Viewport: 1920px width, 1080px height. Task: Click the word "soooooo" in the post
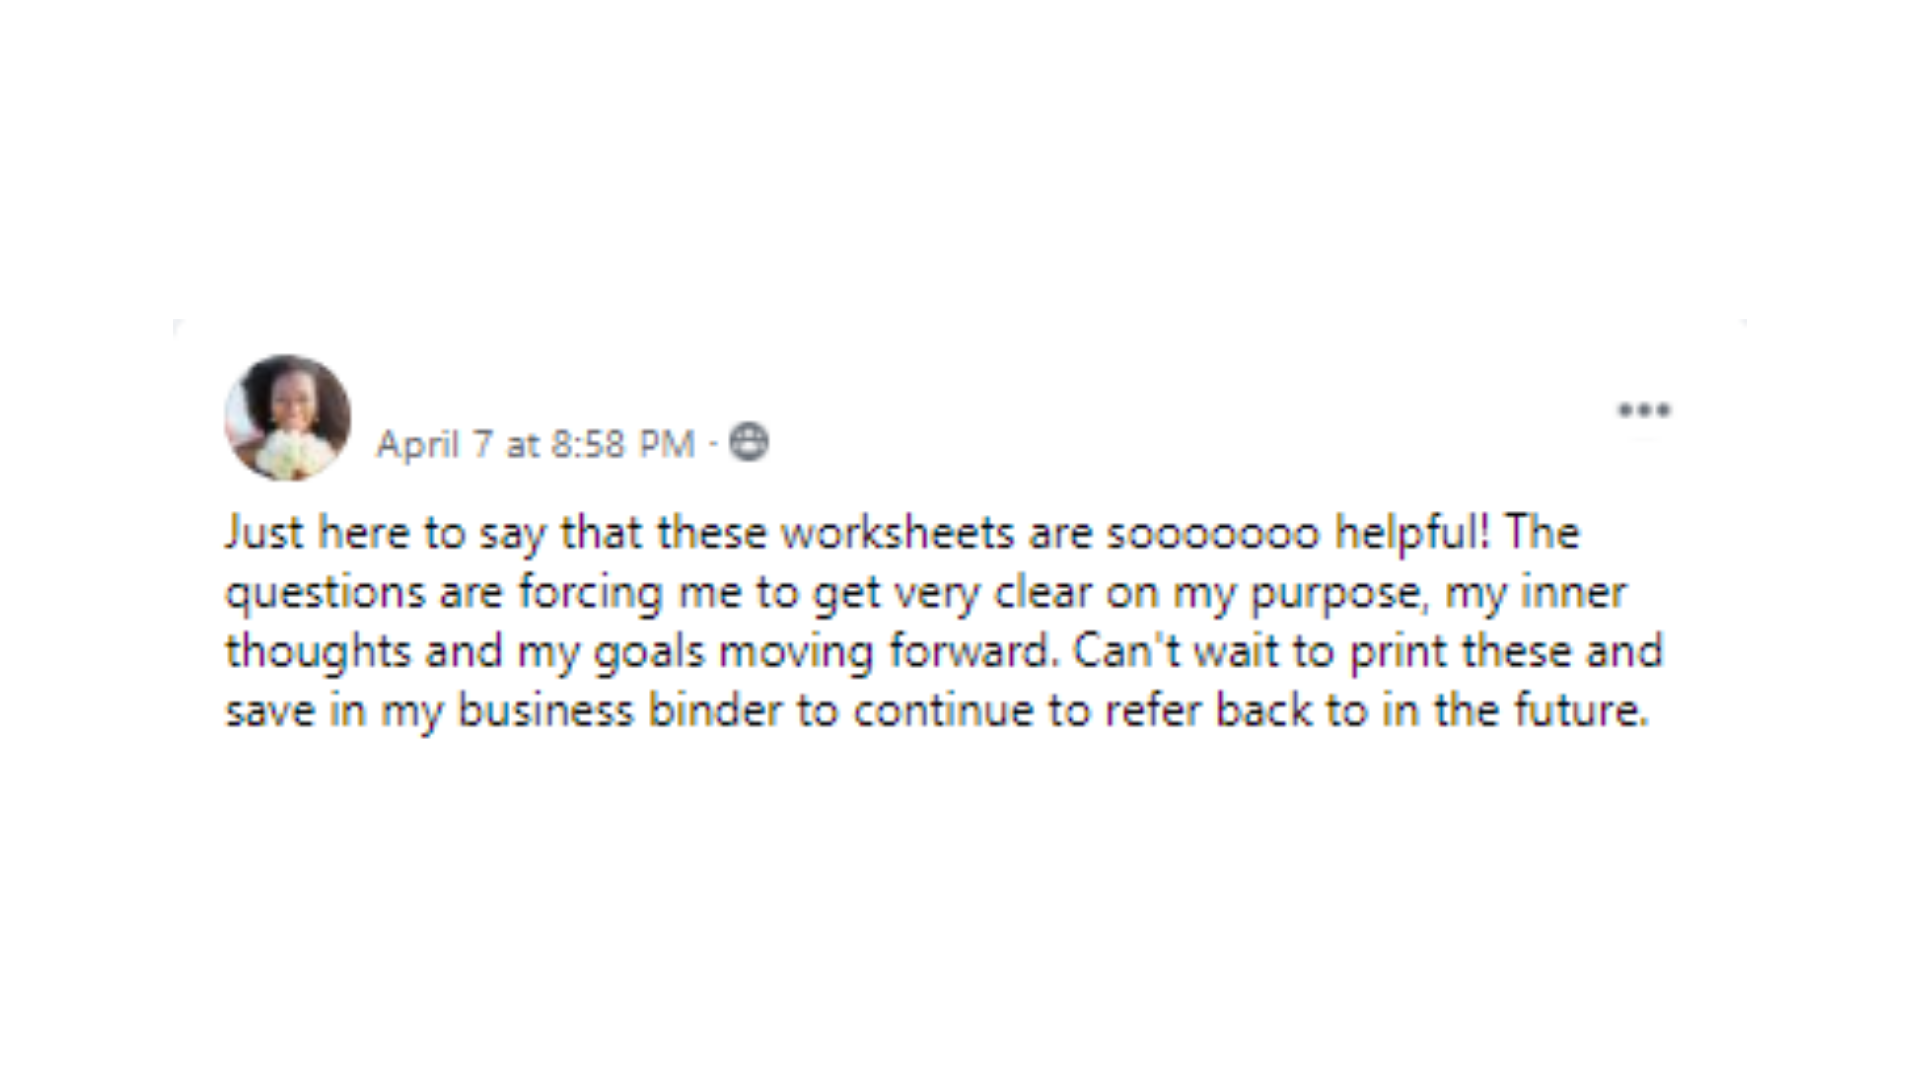tap(1213, 533)
